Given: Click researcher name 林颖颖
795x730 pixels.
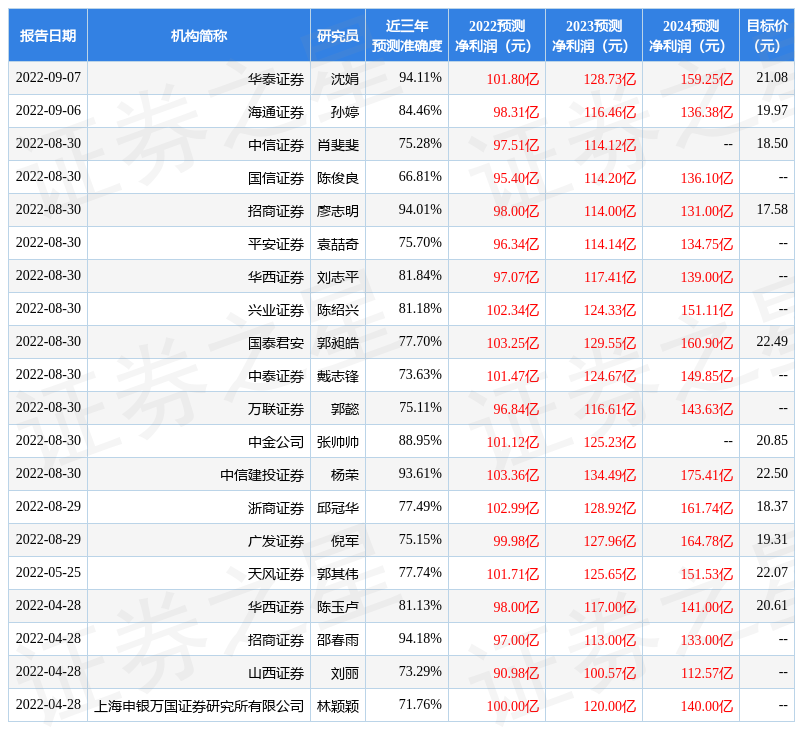Looking at the screenshot, I should (338, 705).
